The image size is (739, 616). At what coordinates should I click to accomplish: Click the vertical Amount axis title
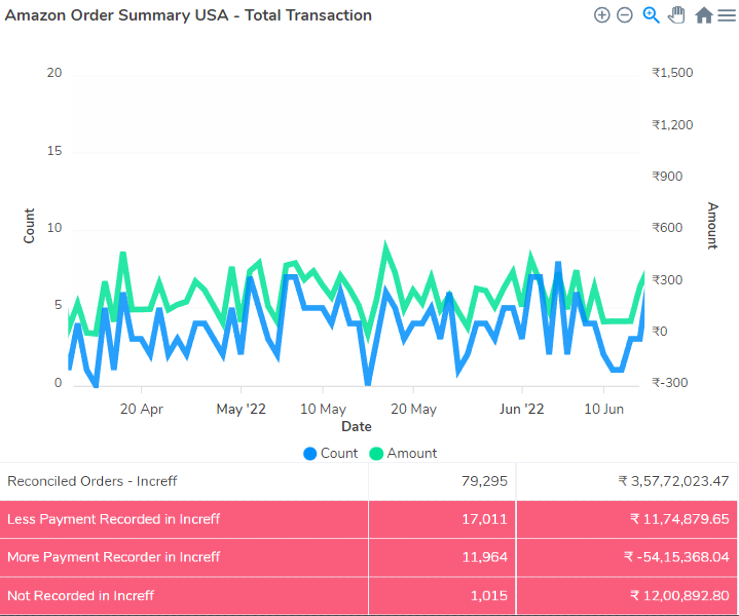(712, 226)
